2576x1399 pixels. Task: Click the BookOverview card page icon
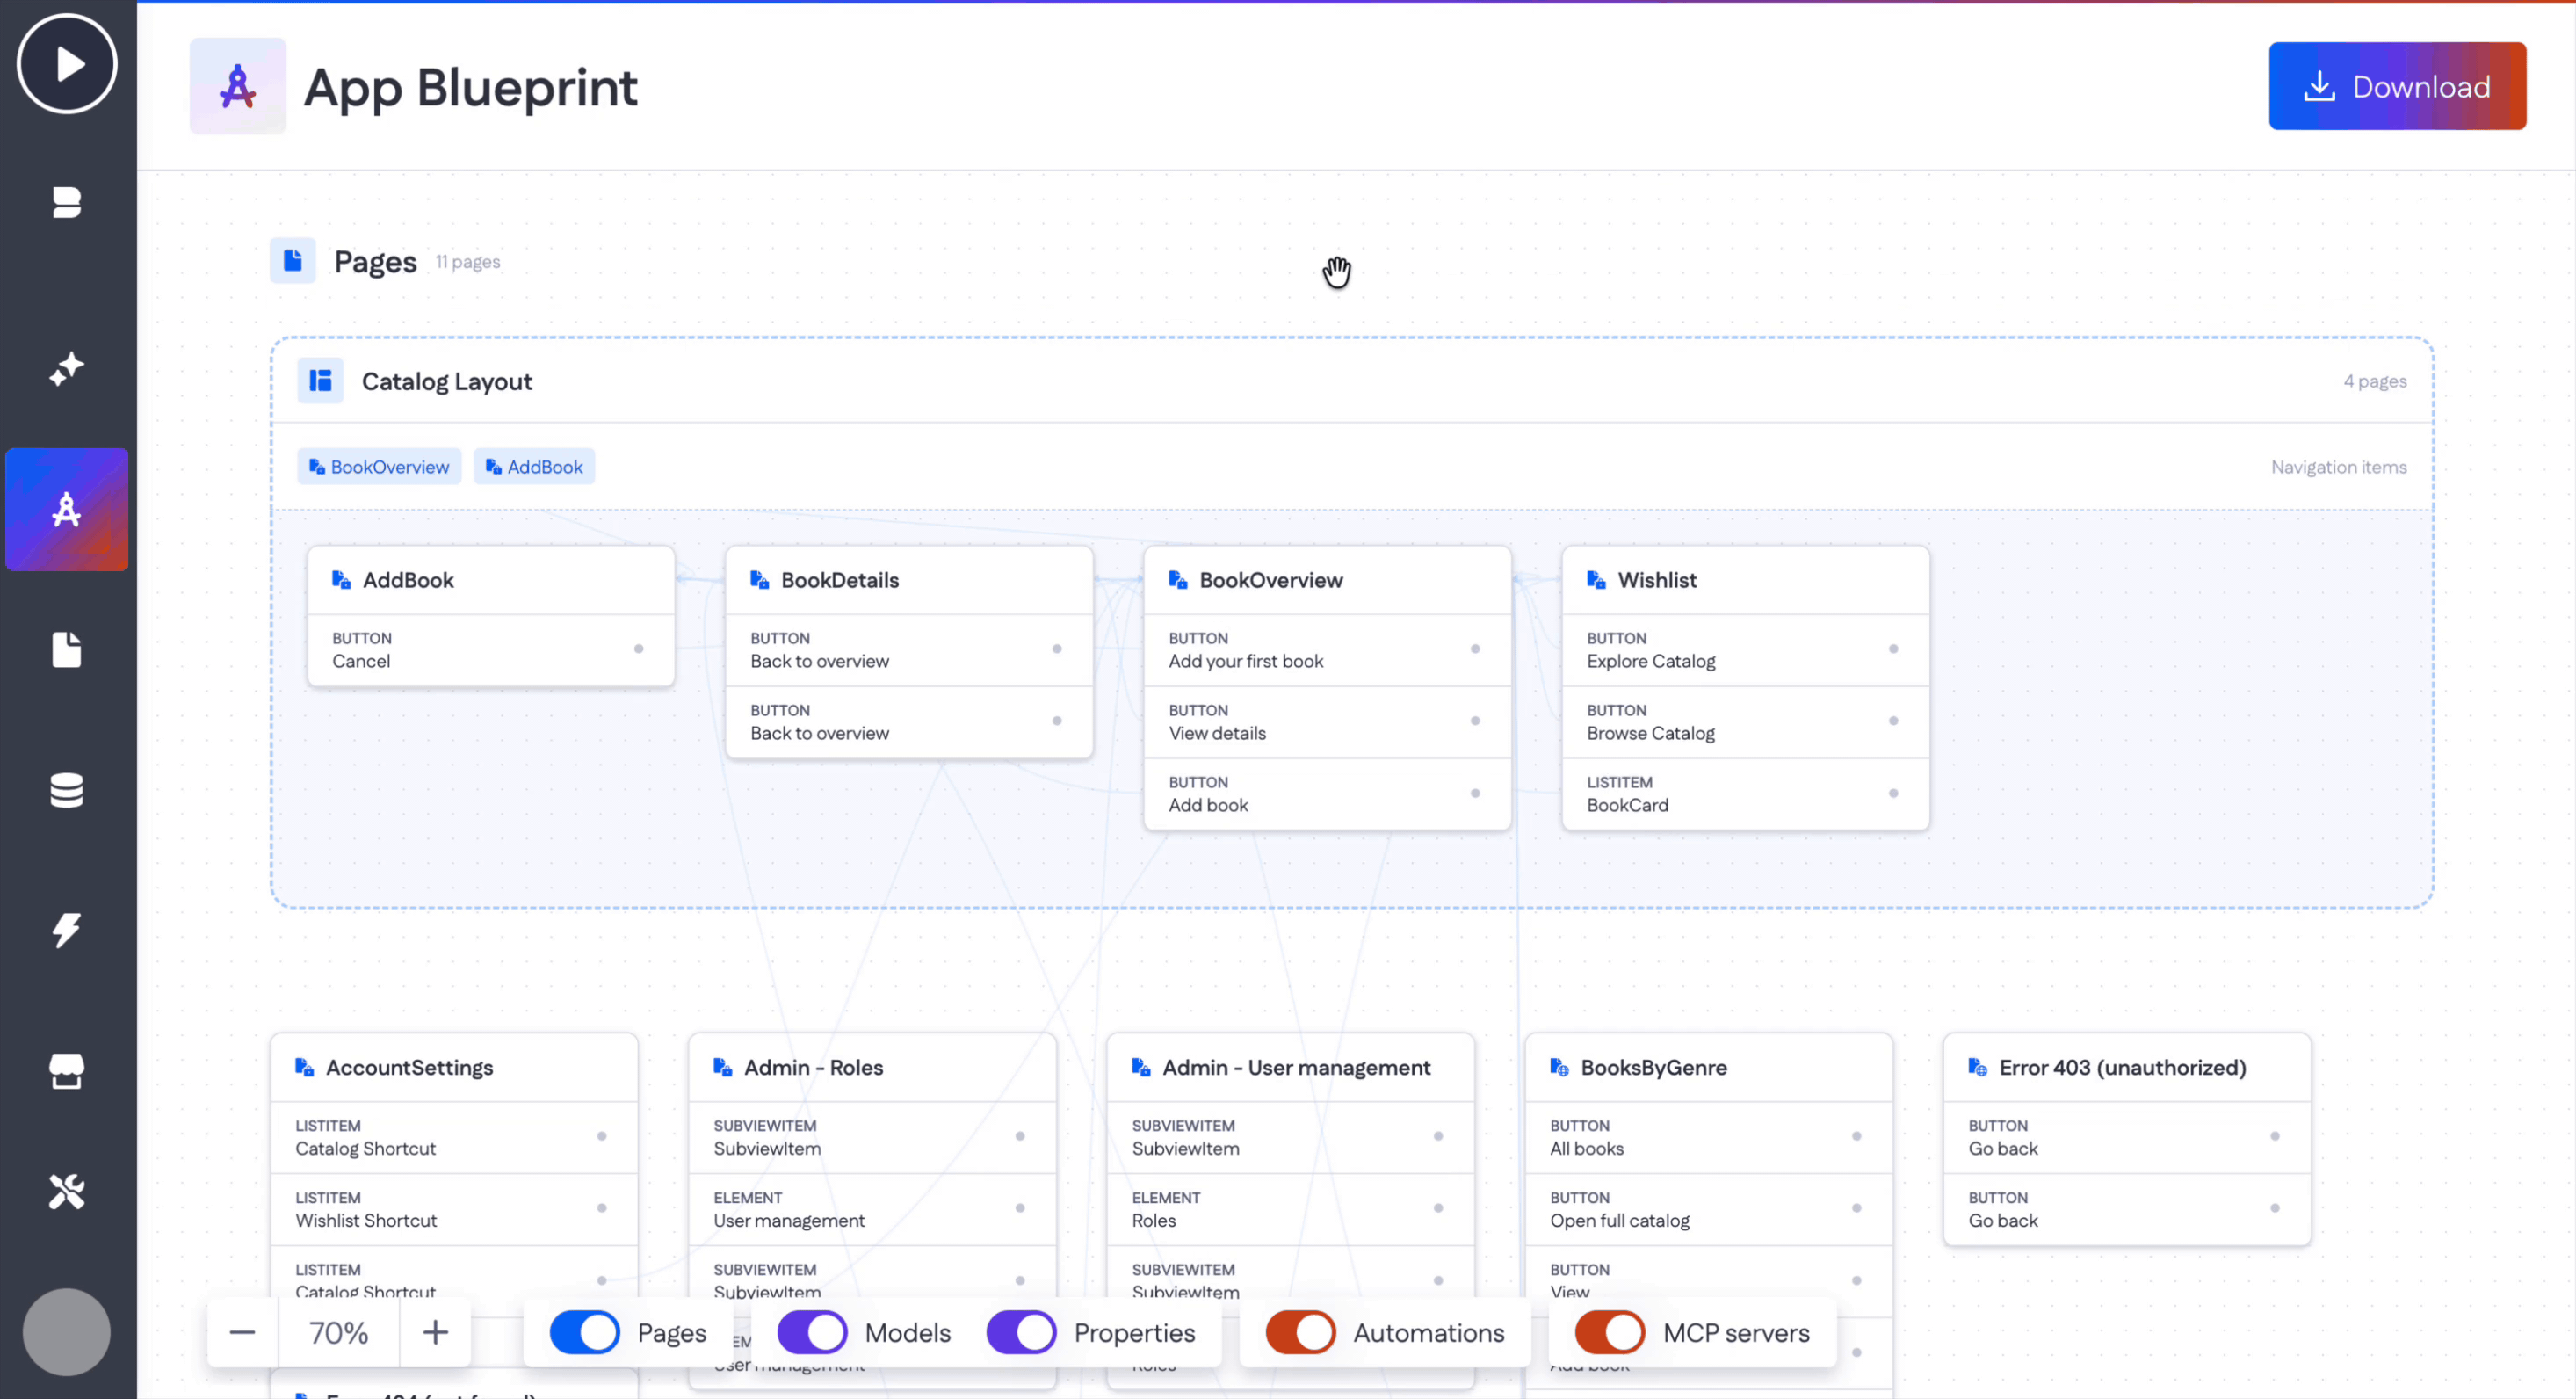1178,580
